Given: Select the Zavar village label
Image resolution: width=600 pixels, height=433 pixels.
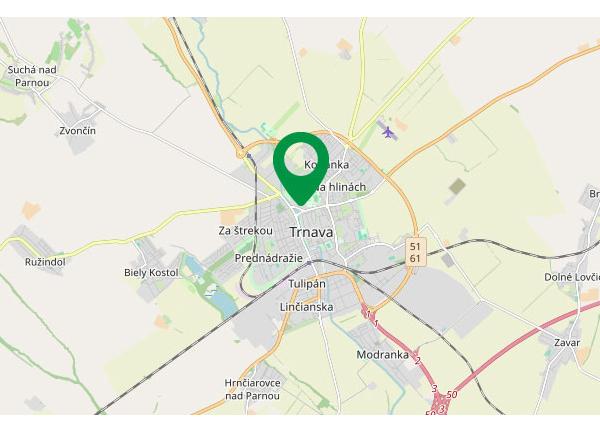Looking at the screenshot, I should (567, 343).
